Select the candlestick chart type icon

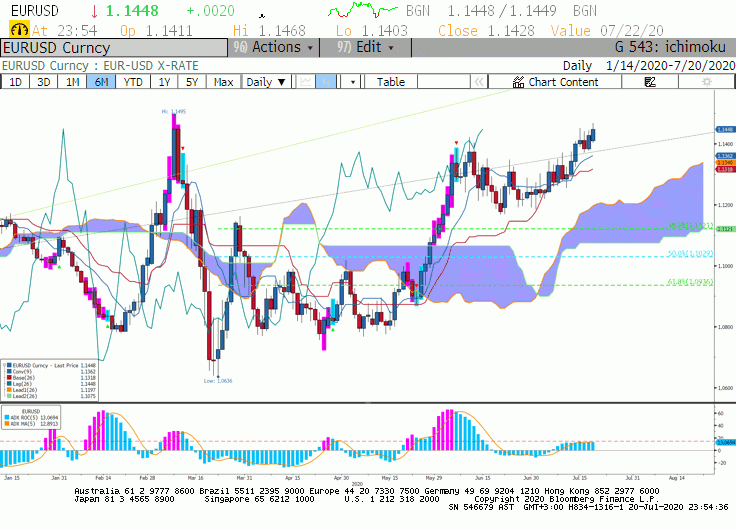point(326,82)
